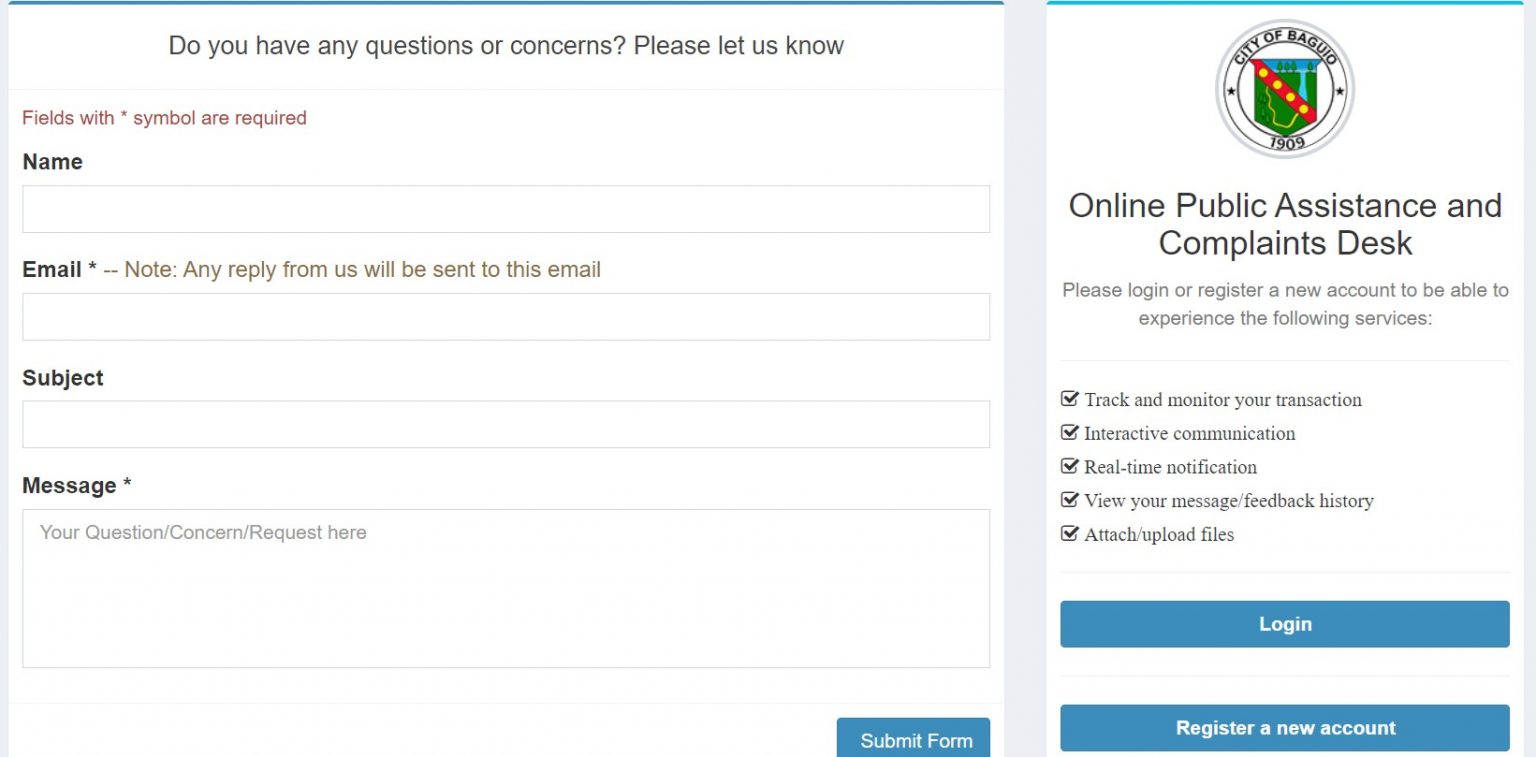This screenshot has height=757, width=1536.
Task: Click the Submit Form button
Action: coord(914,740)
